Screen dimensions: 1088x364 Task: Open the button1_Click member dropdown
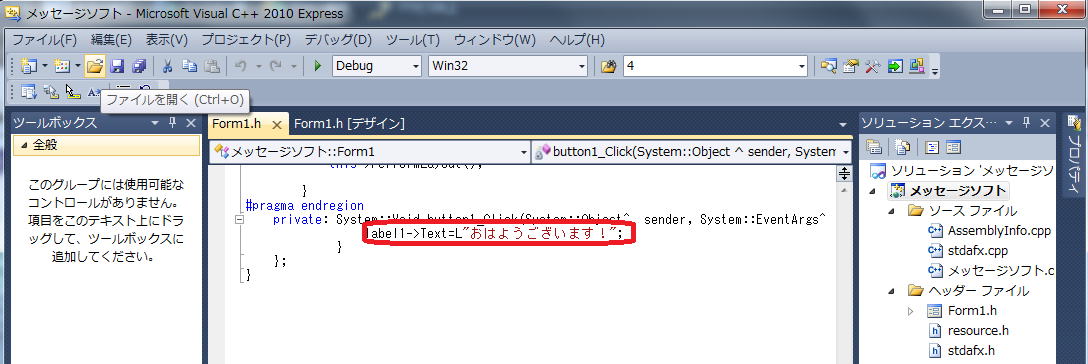[846, 152]
